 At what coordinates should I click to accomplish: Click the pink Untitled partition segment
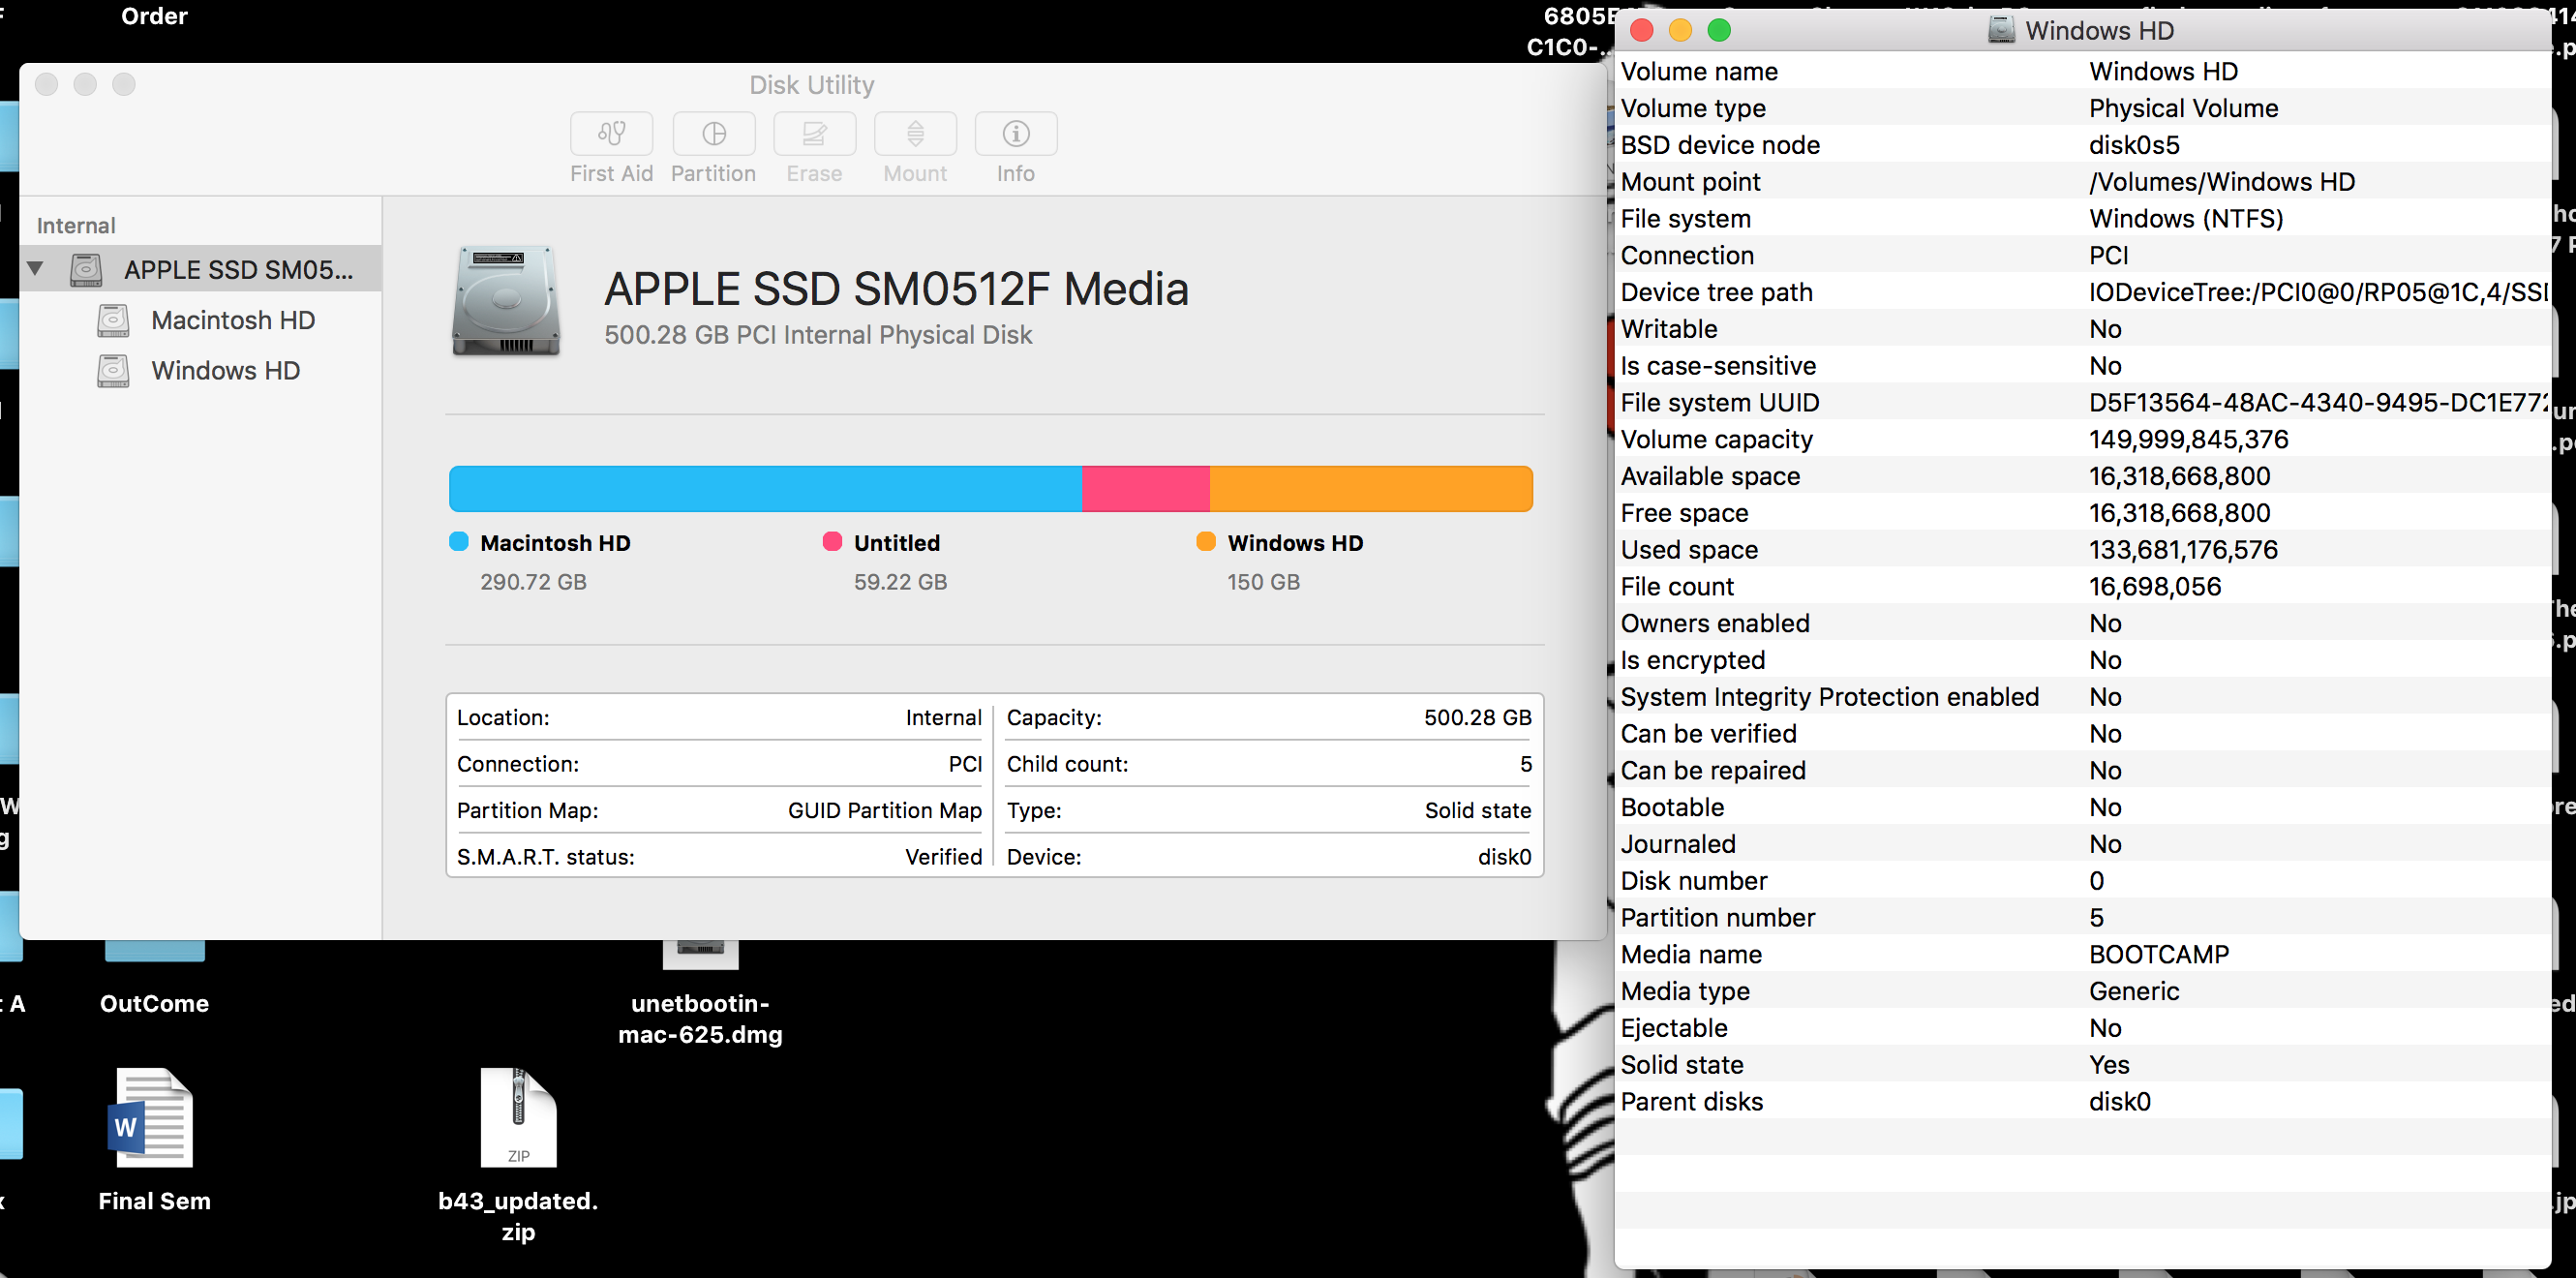(x=1145, y=489)
